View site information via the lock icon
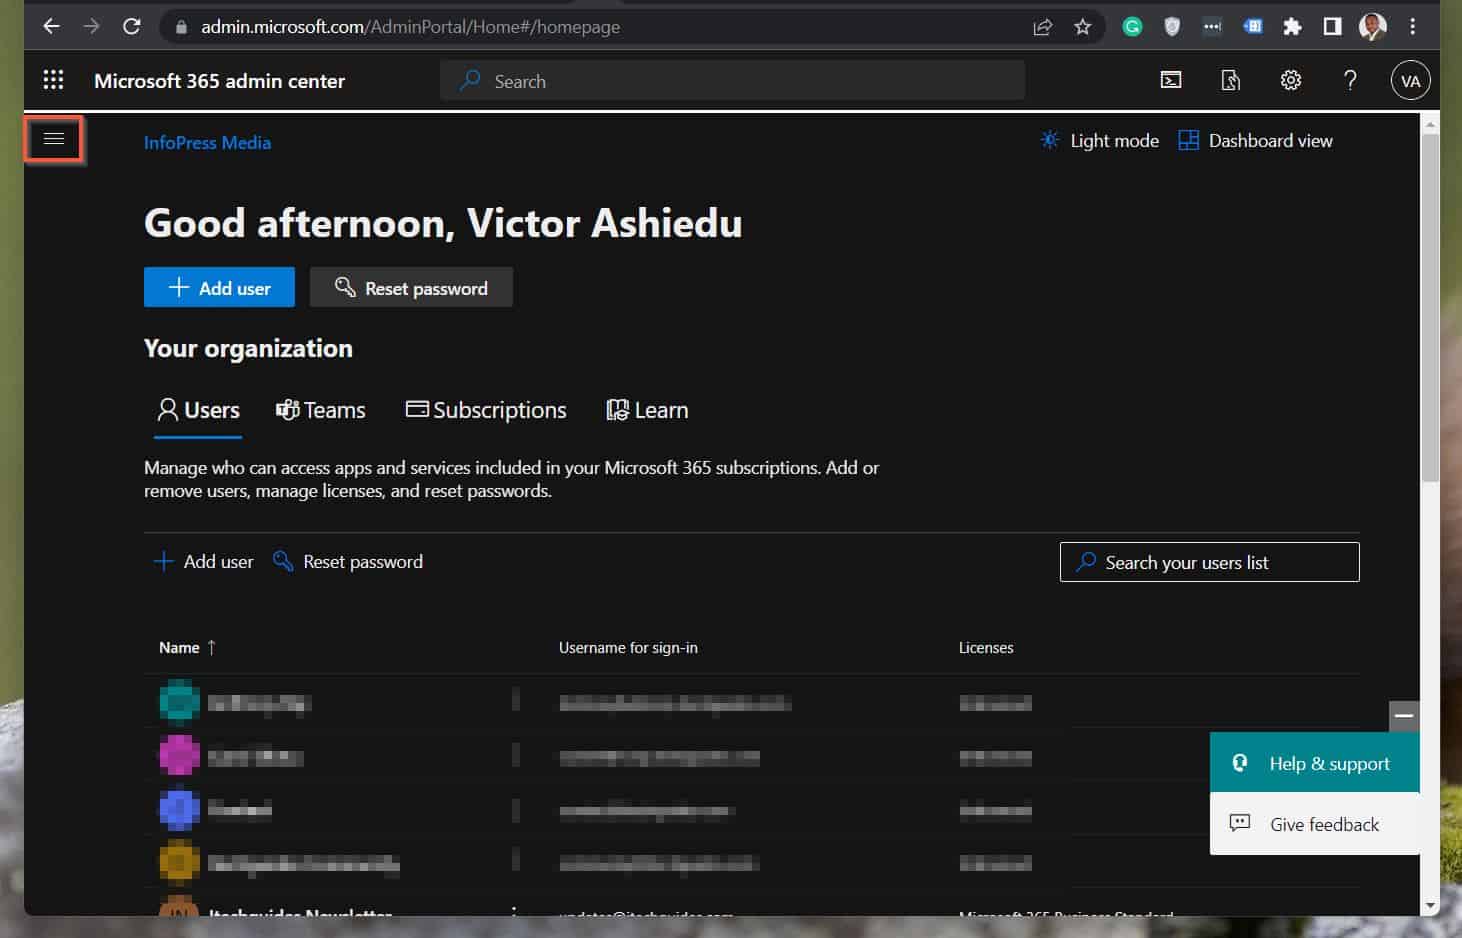 coord(181,27)
